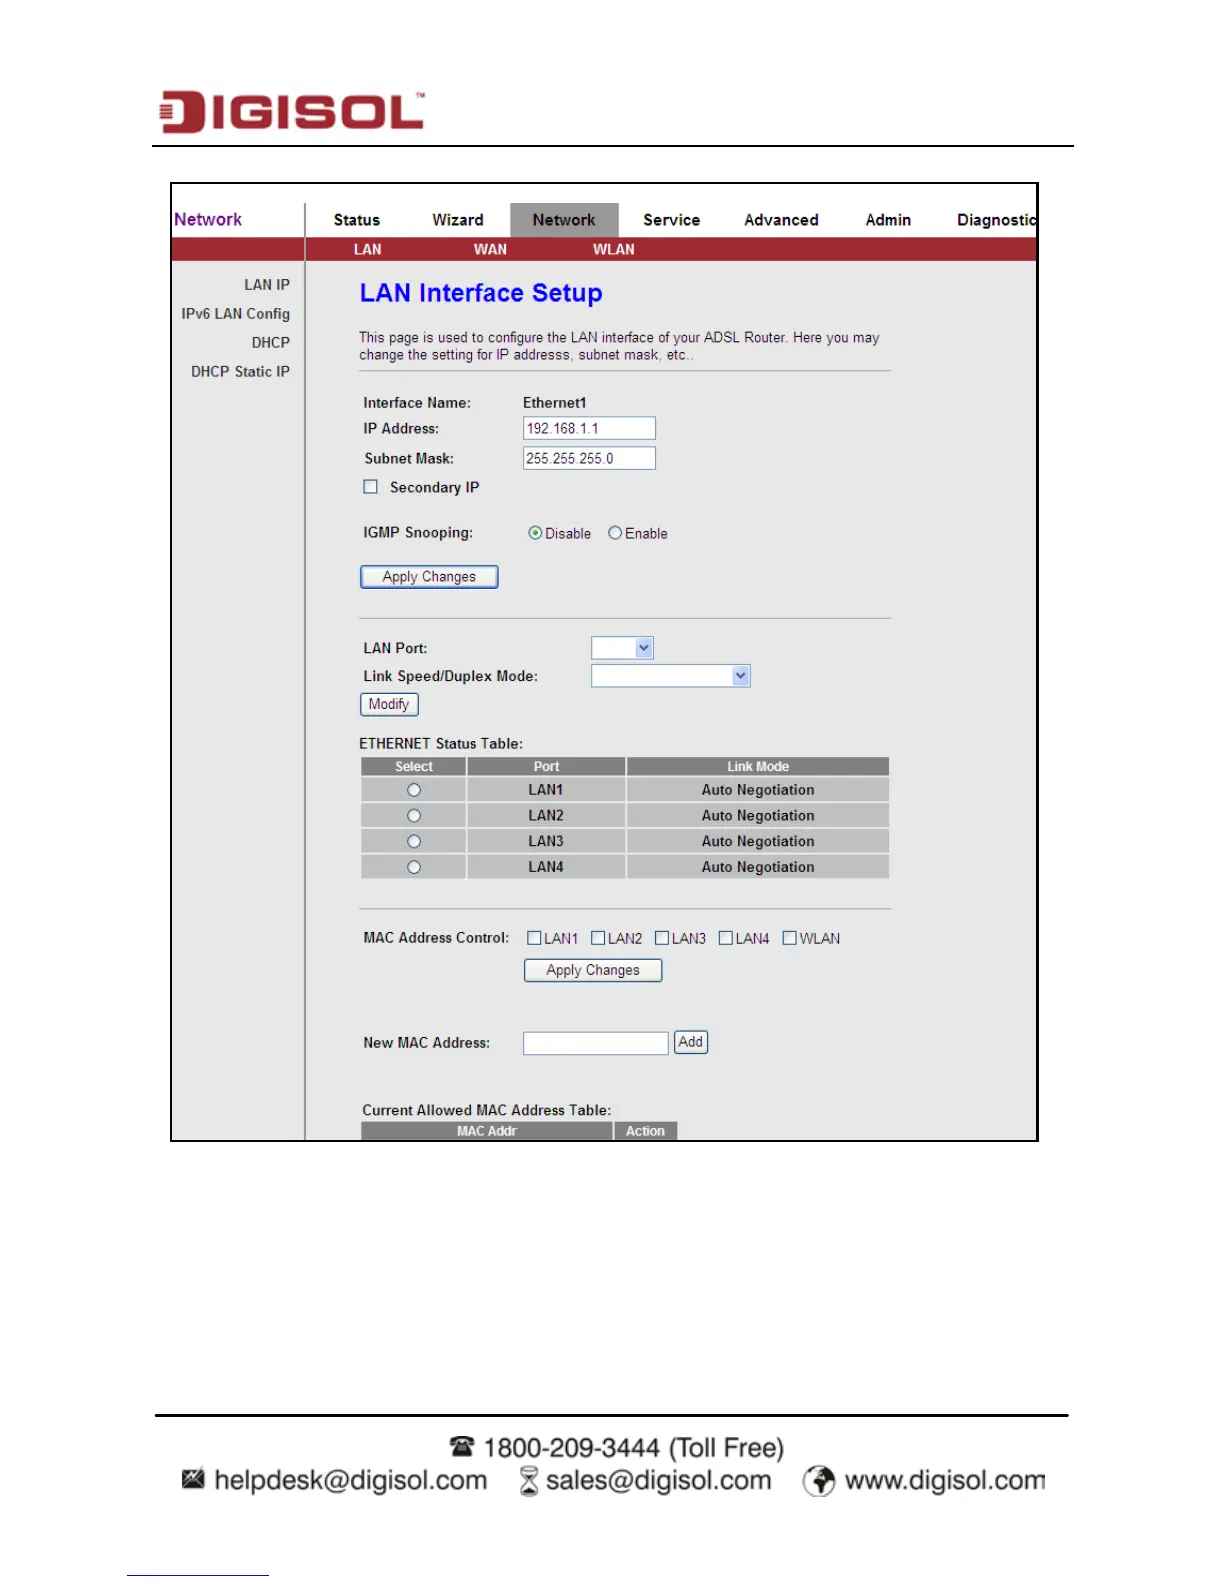The image size is (1224, 1584).
Task: Click Auto Negotiation in the LAN4 row
Action: pyautogui.click(x=758, y=868)
